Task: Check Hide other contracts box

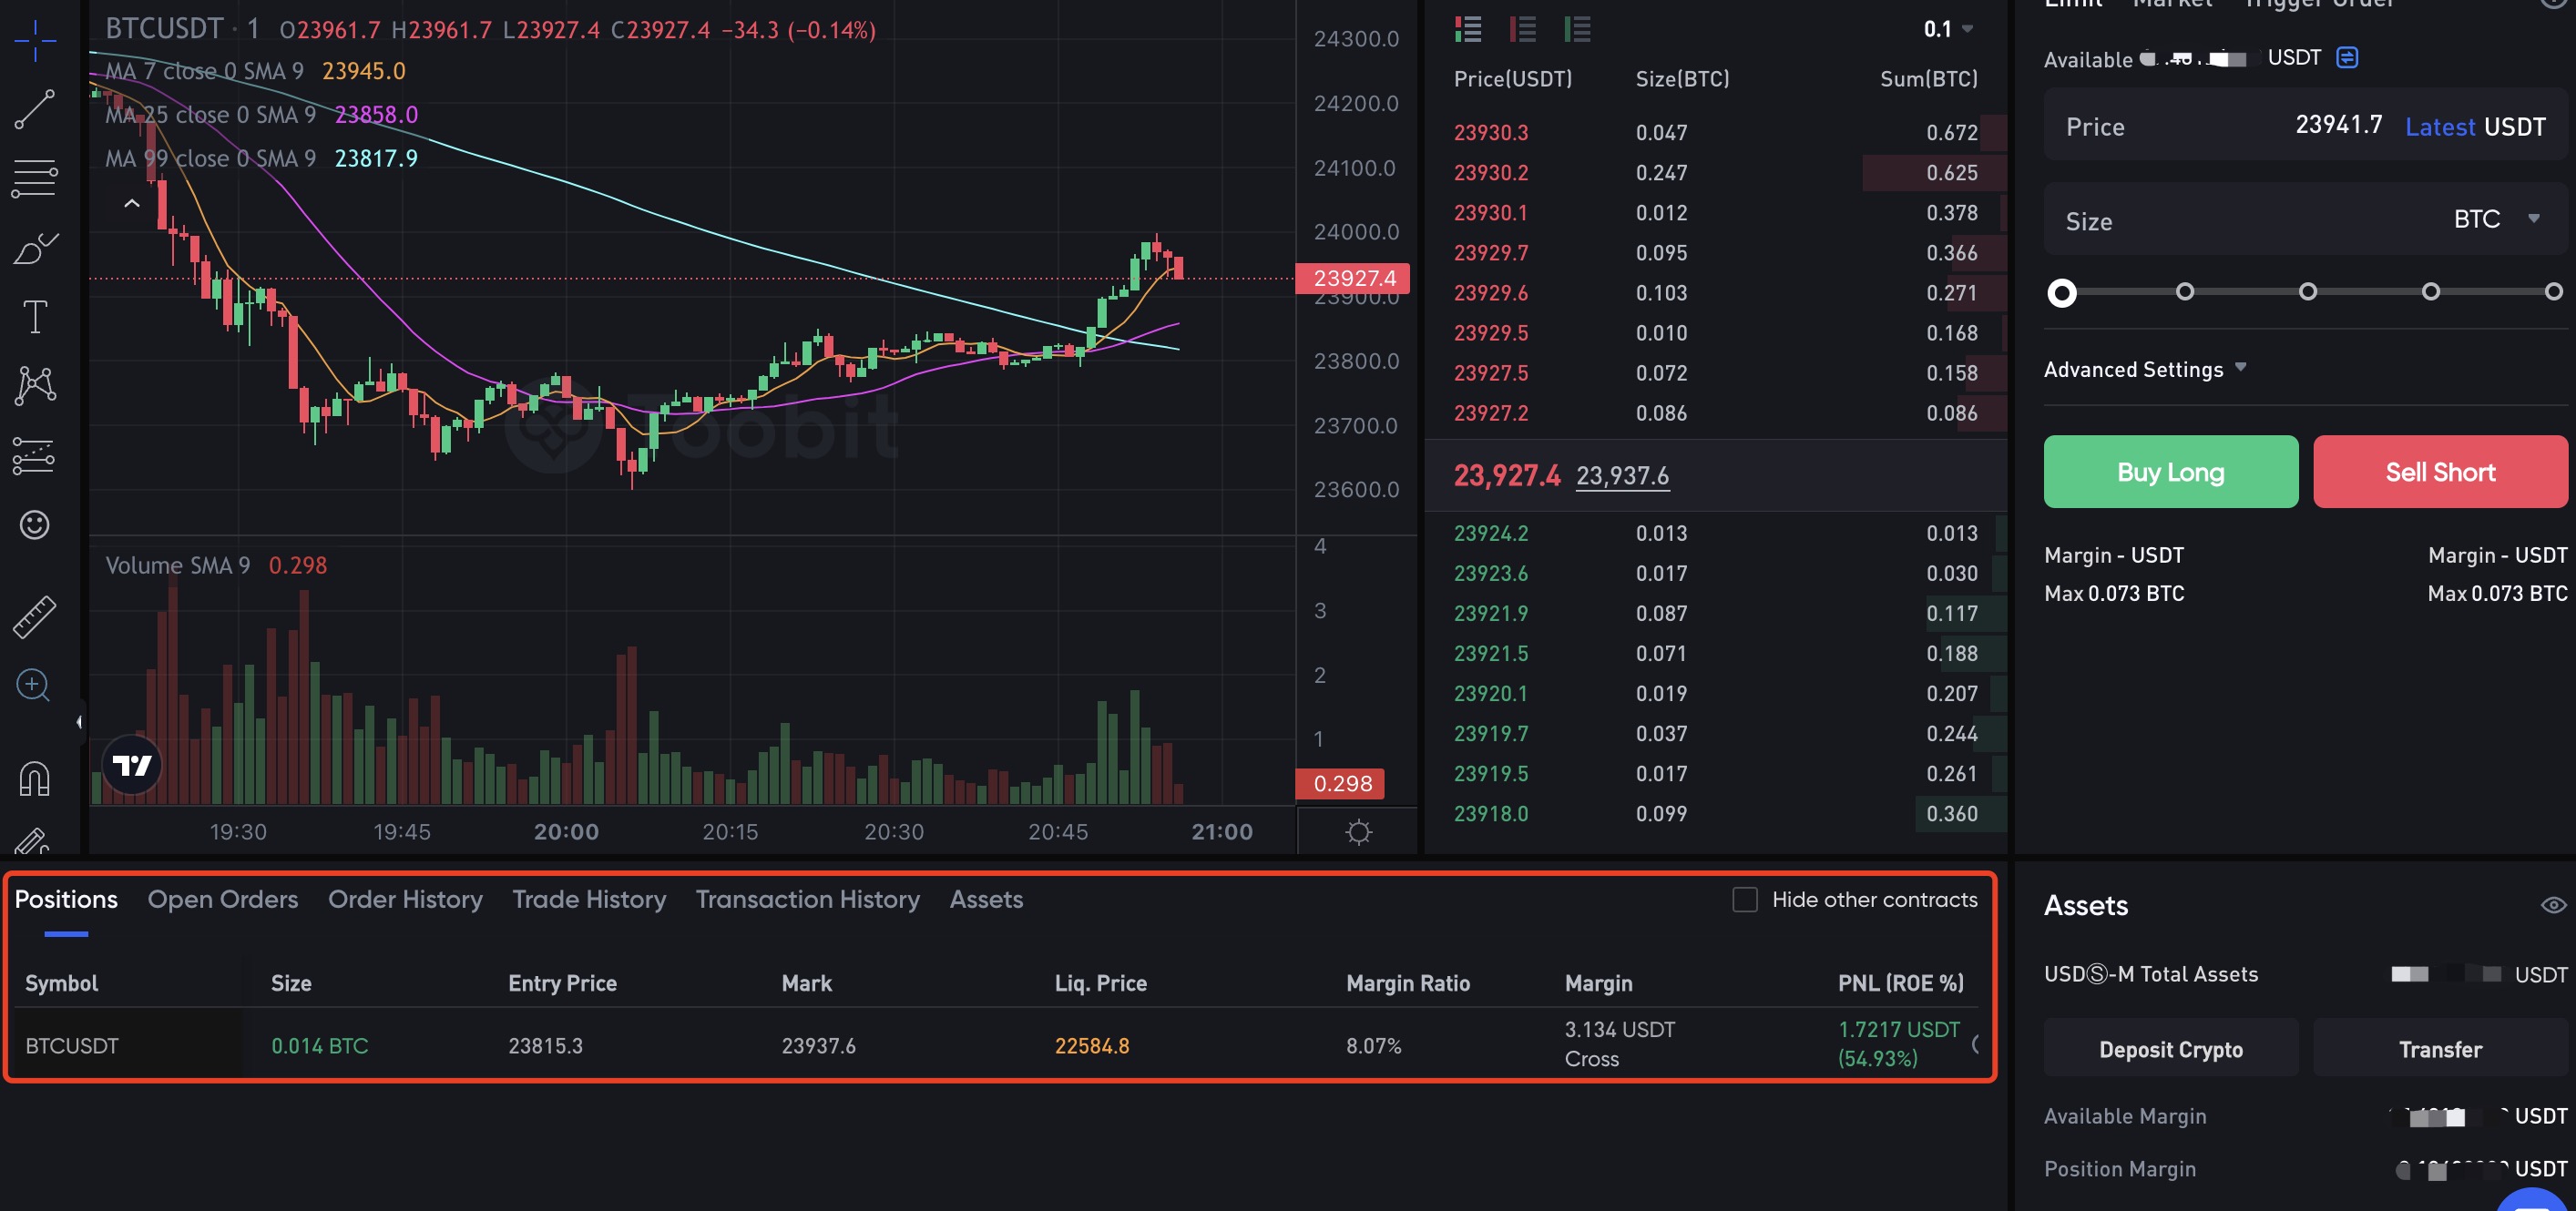Action: point(1744,899)
